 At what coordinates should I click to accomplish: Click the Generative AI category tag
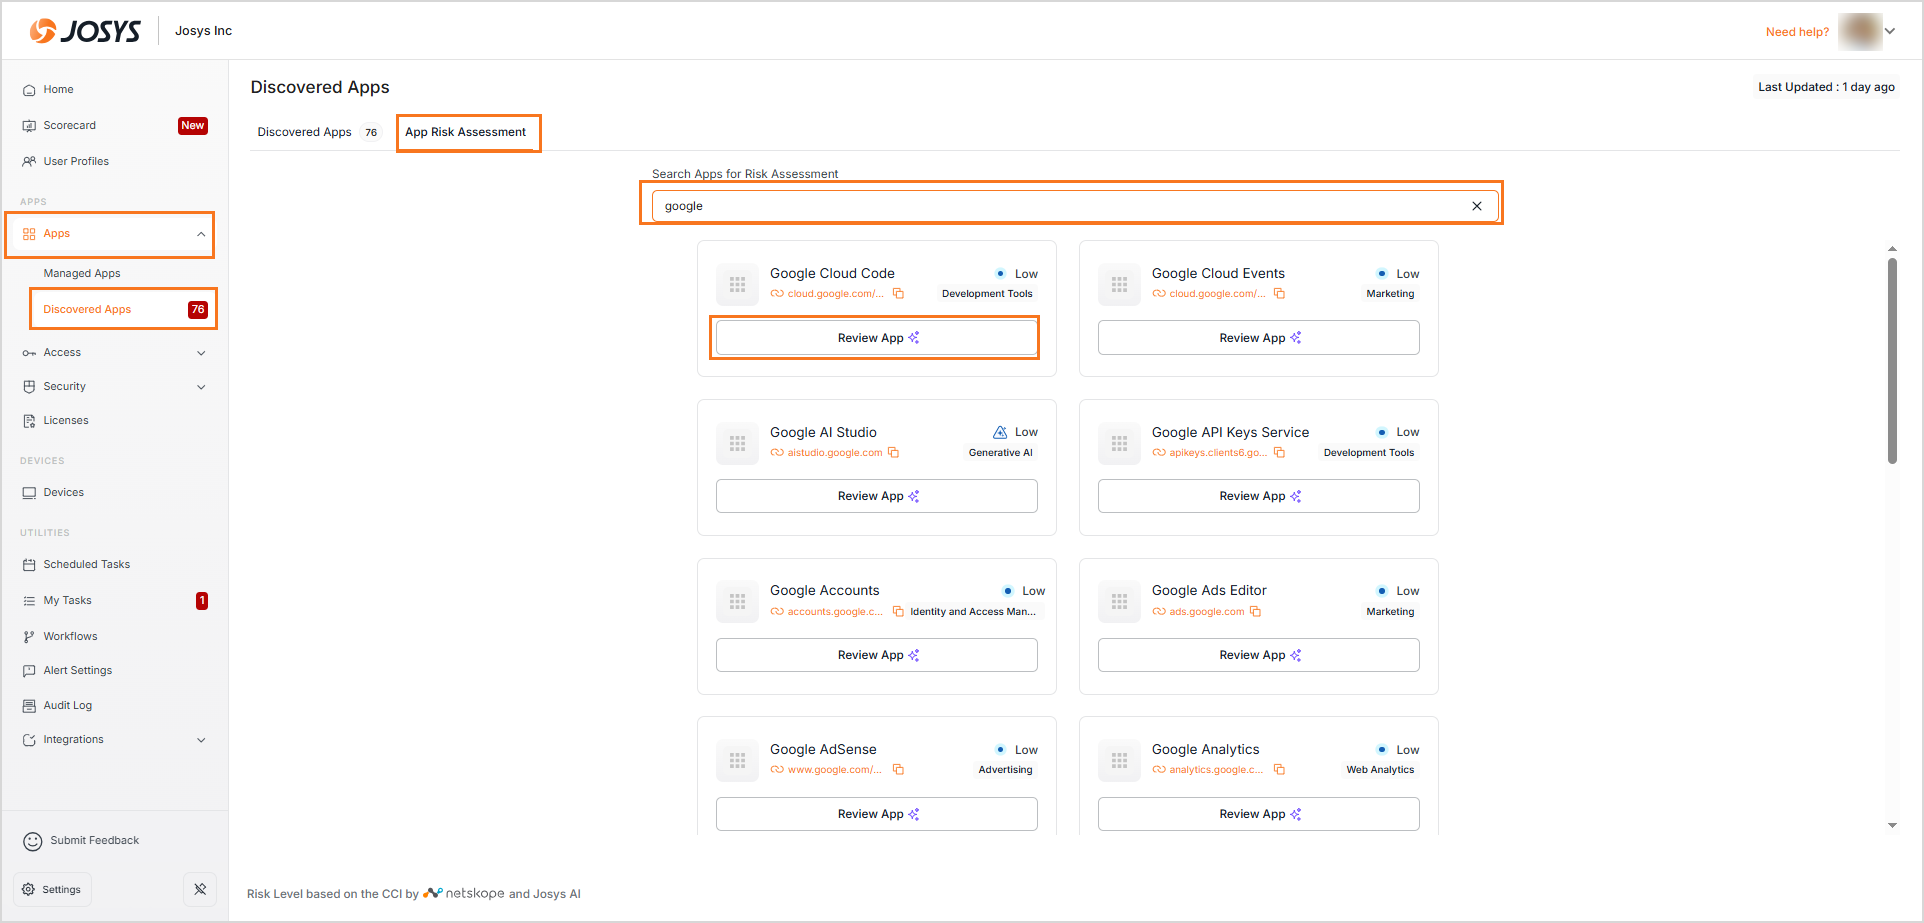pyautogui.click(x=1000, y=453)
